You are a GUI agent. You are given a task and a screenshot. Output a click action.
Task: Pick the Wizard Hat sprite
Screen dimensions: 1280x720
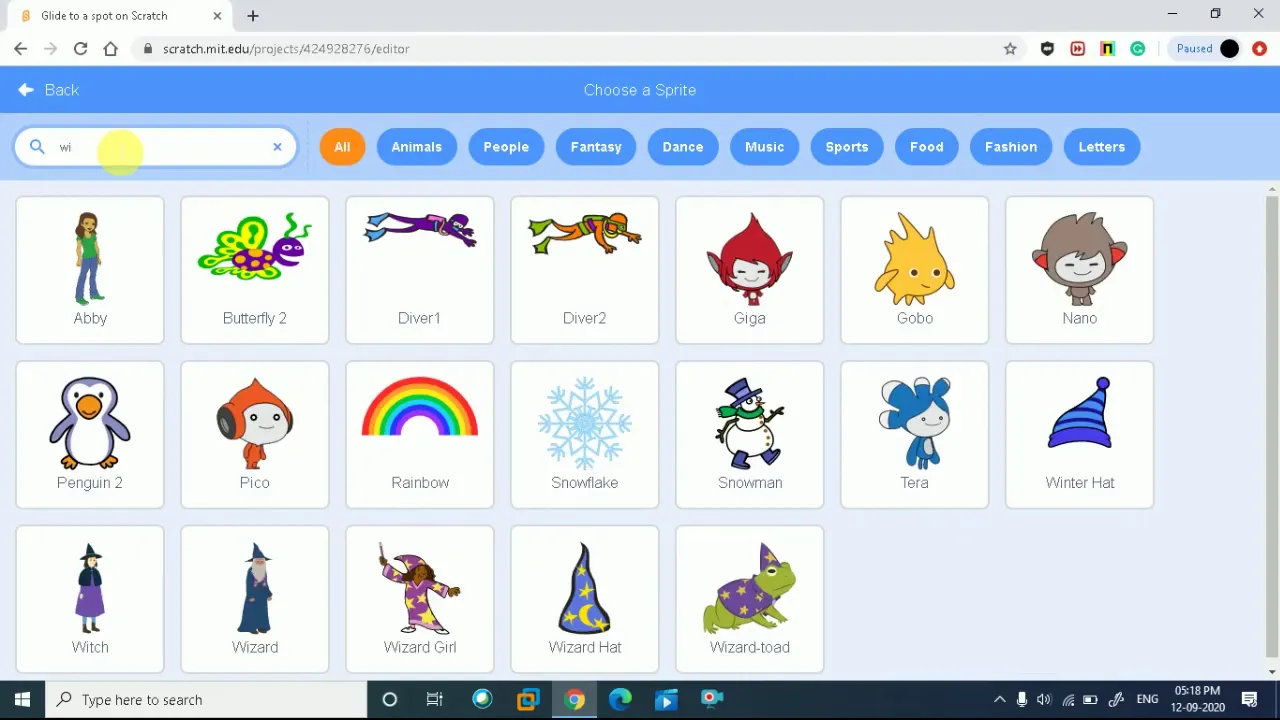pyautogui.click(x=585, y=599)
